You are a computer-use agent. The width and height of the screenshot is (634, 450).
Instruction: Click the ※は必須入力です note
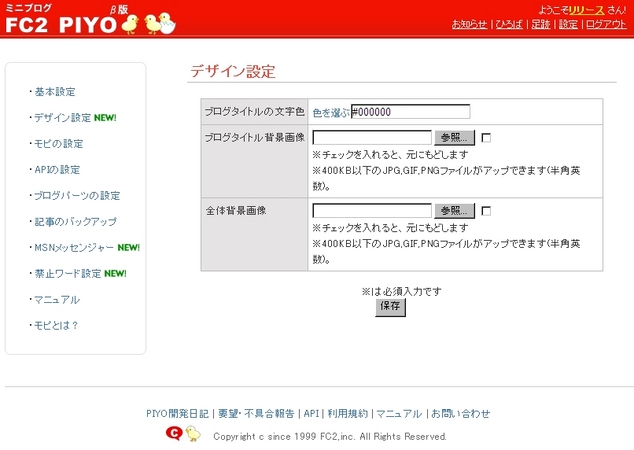pos(402,291)
